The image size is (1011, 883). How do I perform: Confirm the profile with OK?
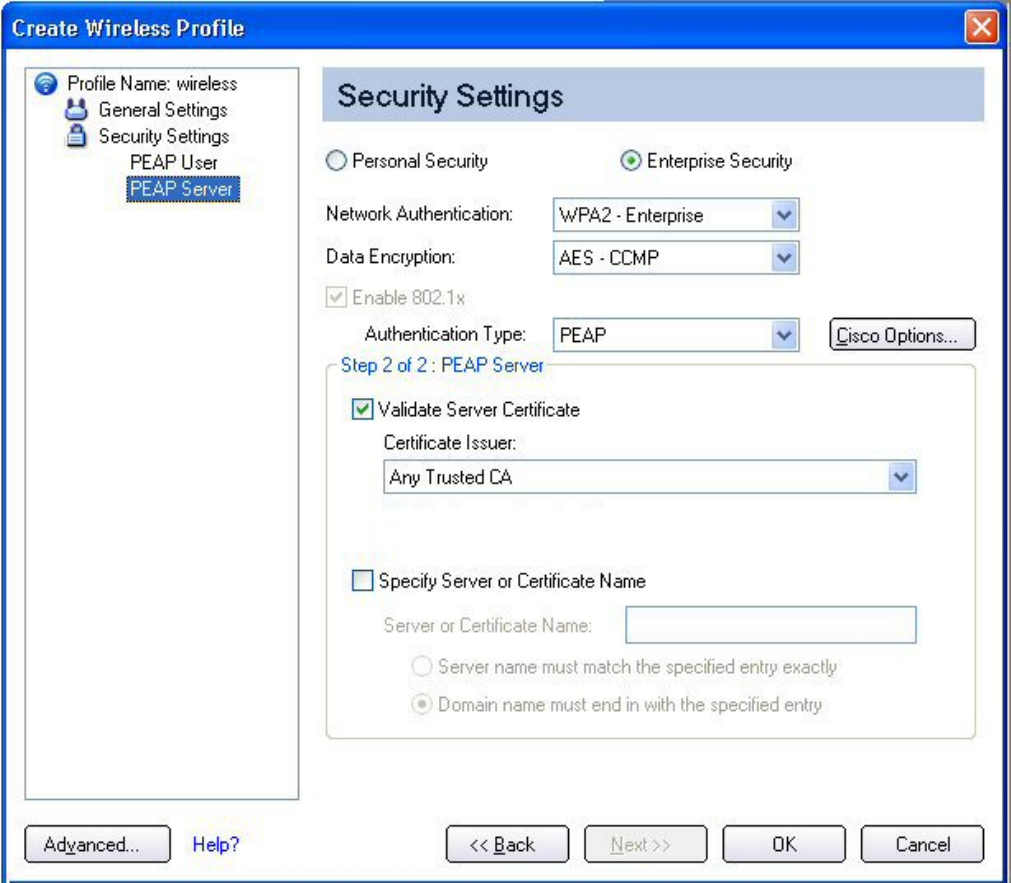click(x=784, y=845)
